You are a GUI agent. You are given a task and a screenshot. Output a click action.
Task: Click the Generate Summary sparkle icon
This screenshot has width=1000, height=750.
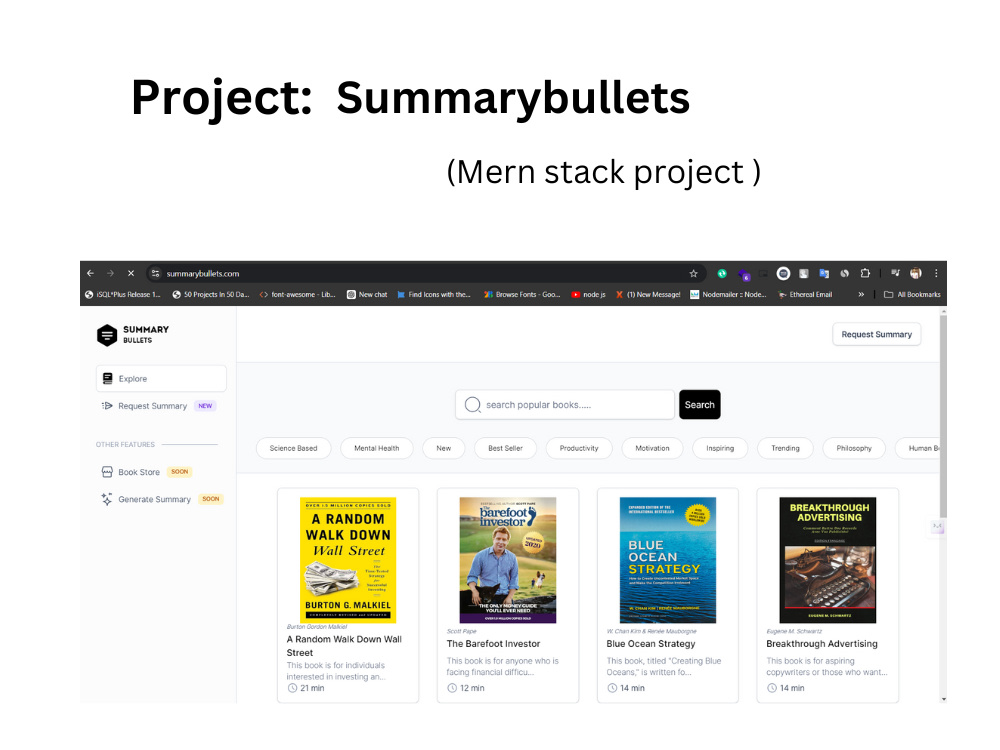(107, 499)
